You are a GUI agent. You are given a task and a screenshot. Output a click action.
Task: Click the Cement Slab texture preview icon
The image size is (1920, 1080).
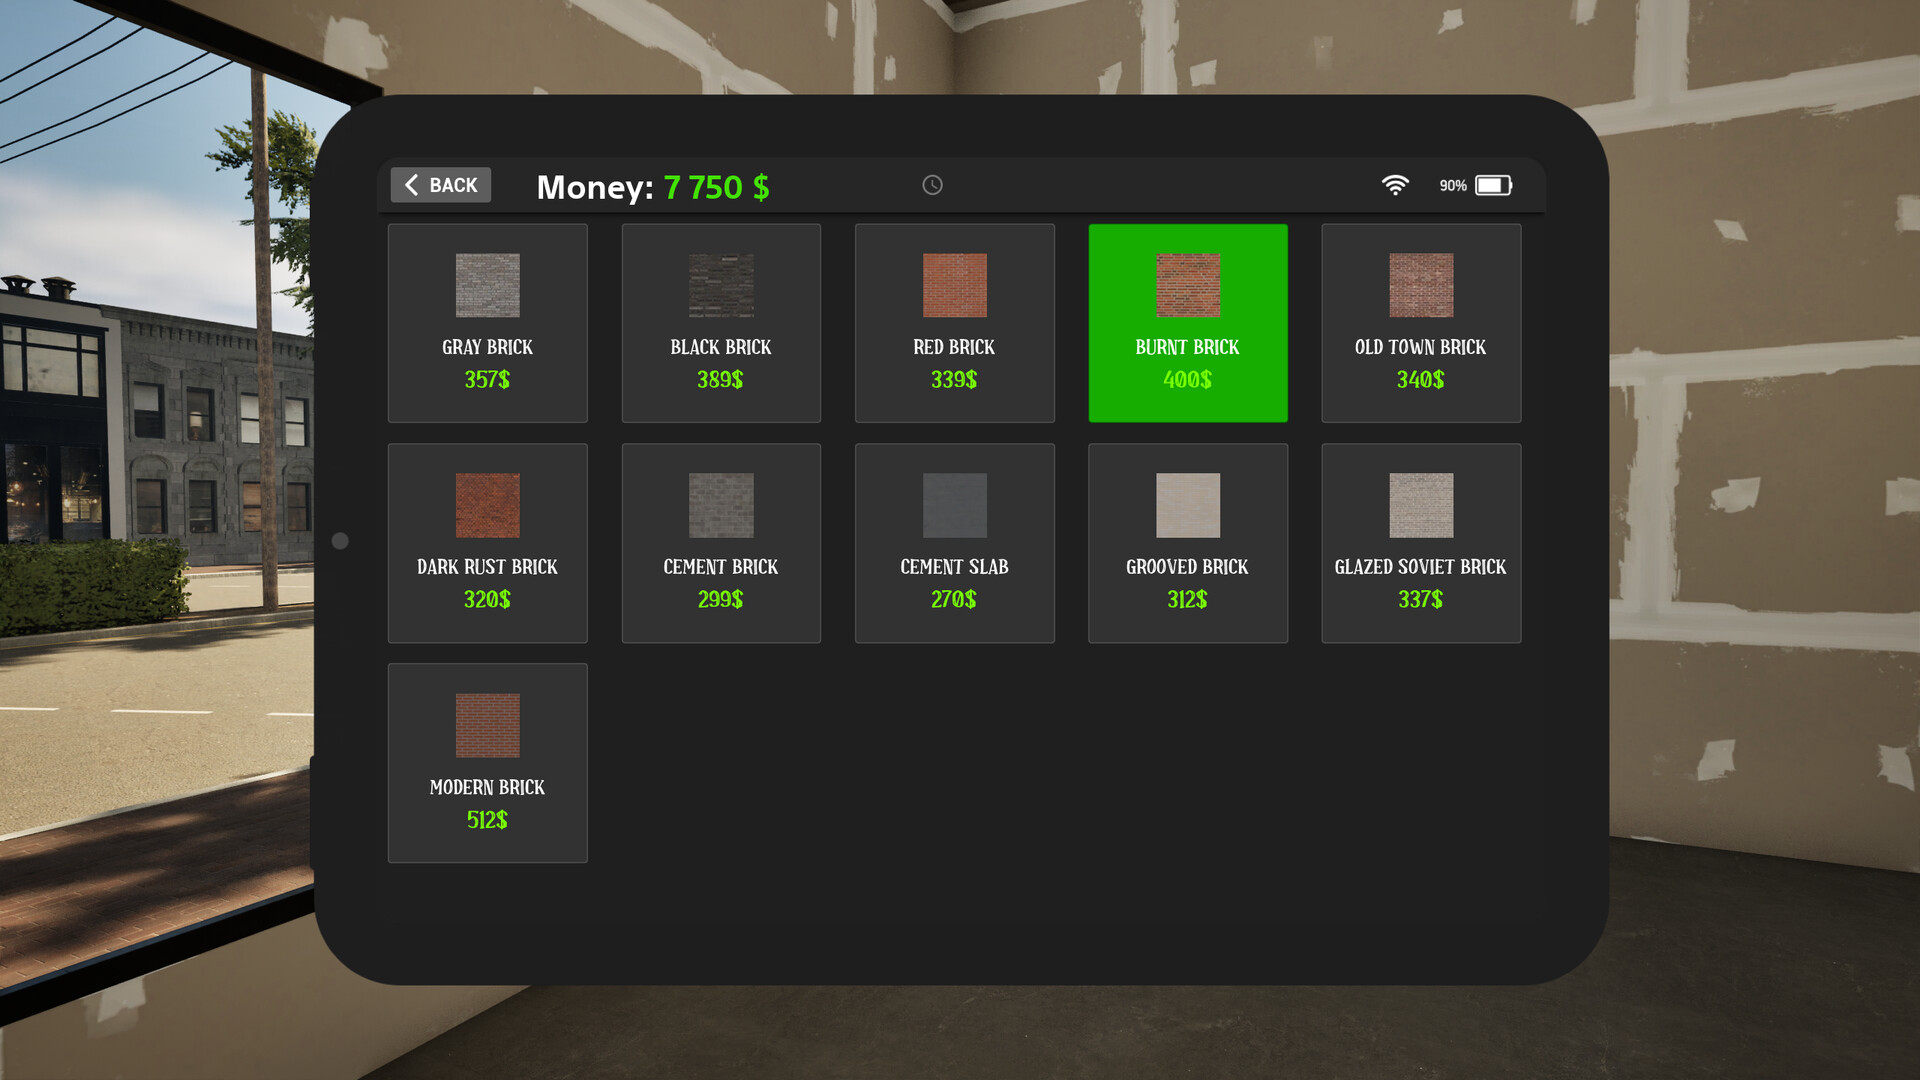pos(954,505)
